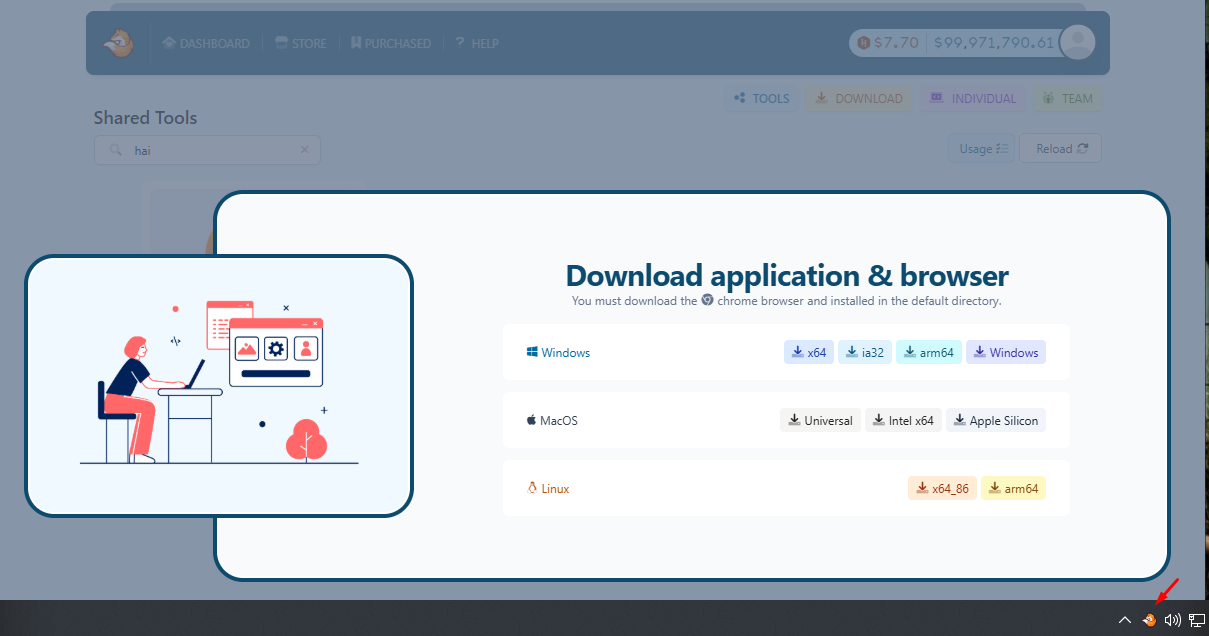Open the Help menu item
The height and width of the screenshot is (636, 1209).
[477, 43]
